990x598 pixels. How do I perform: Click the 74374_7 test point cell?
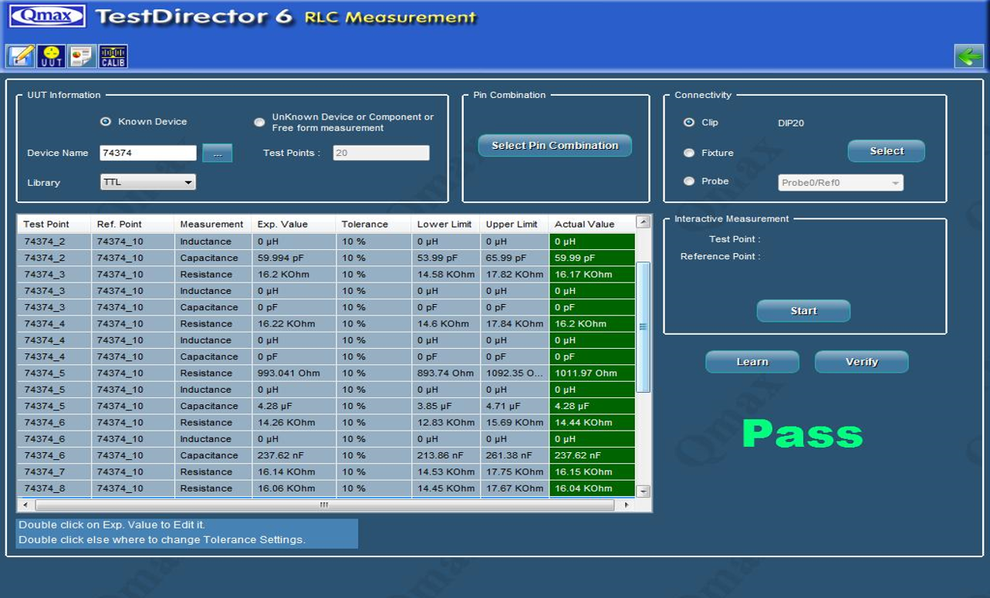(55, 472)
